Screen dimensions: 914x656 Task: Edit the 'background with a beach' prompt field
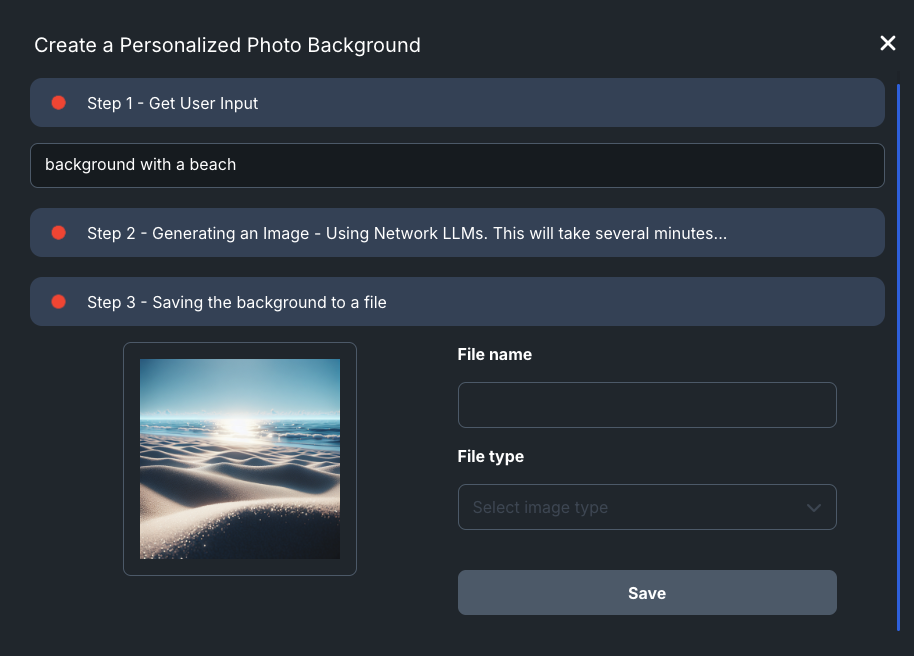(457, 165)
